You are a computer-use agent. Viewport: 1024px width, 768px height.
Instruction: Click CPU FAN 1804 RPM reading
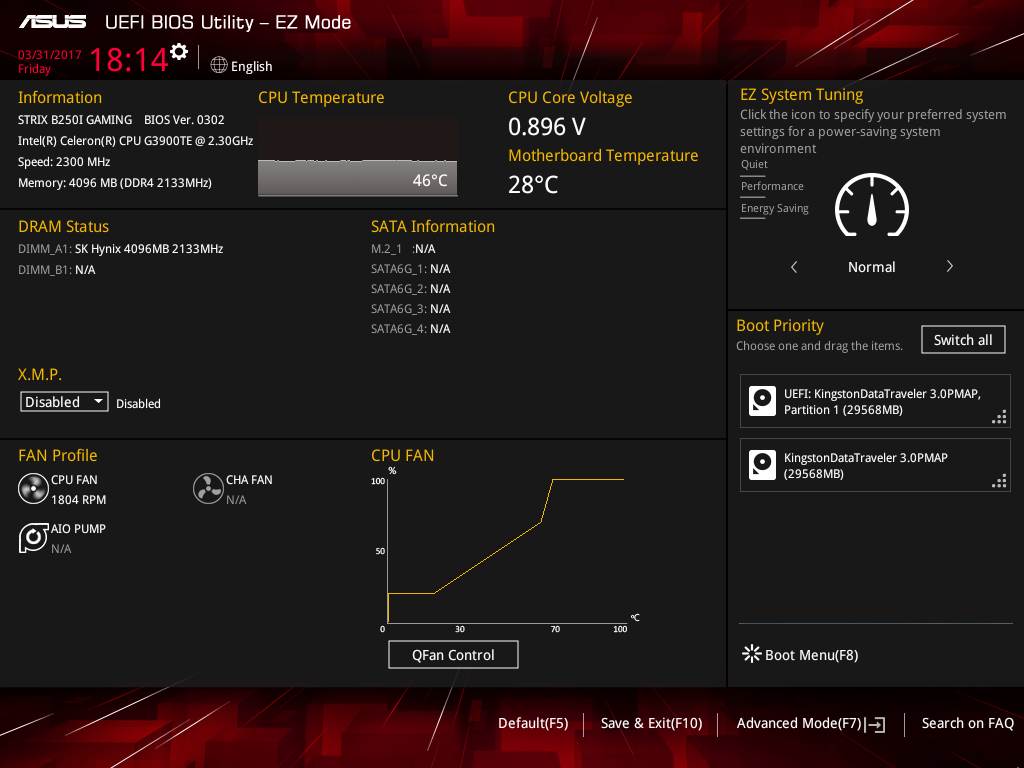point(78,500)
